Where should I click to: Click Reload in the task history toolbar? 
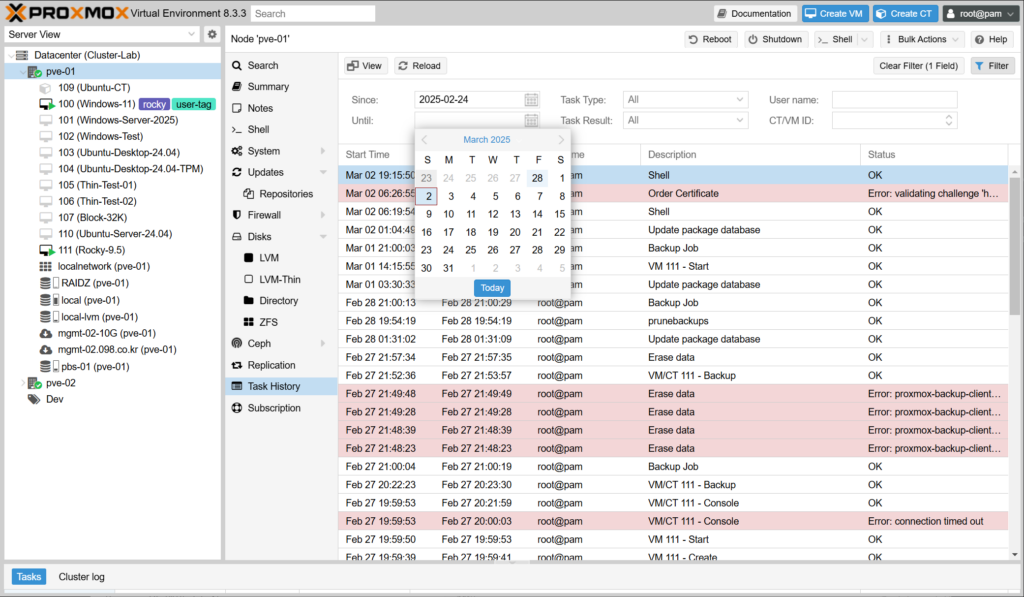[x=419, y=66]
